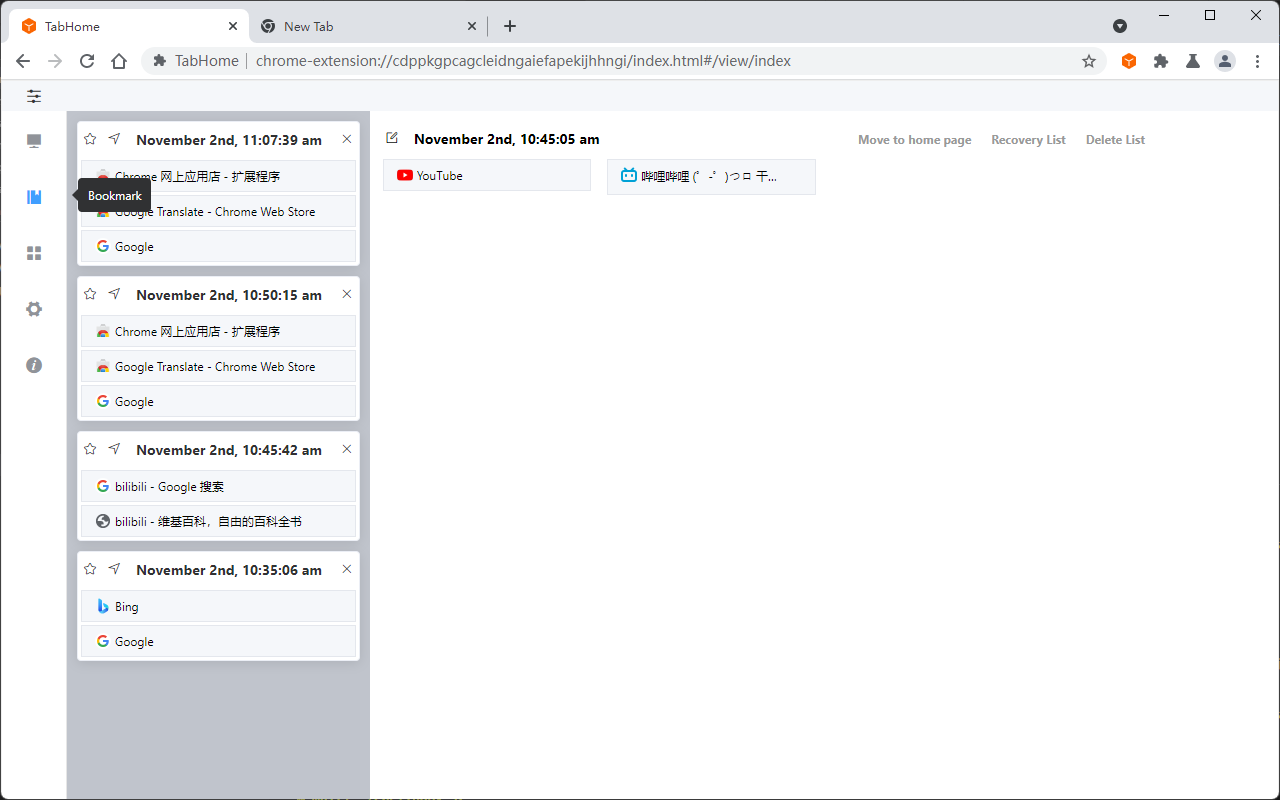
Task: Open Google Translate entry in 11:07:39 list
Action: [x=218, y=211]
